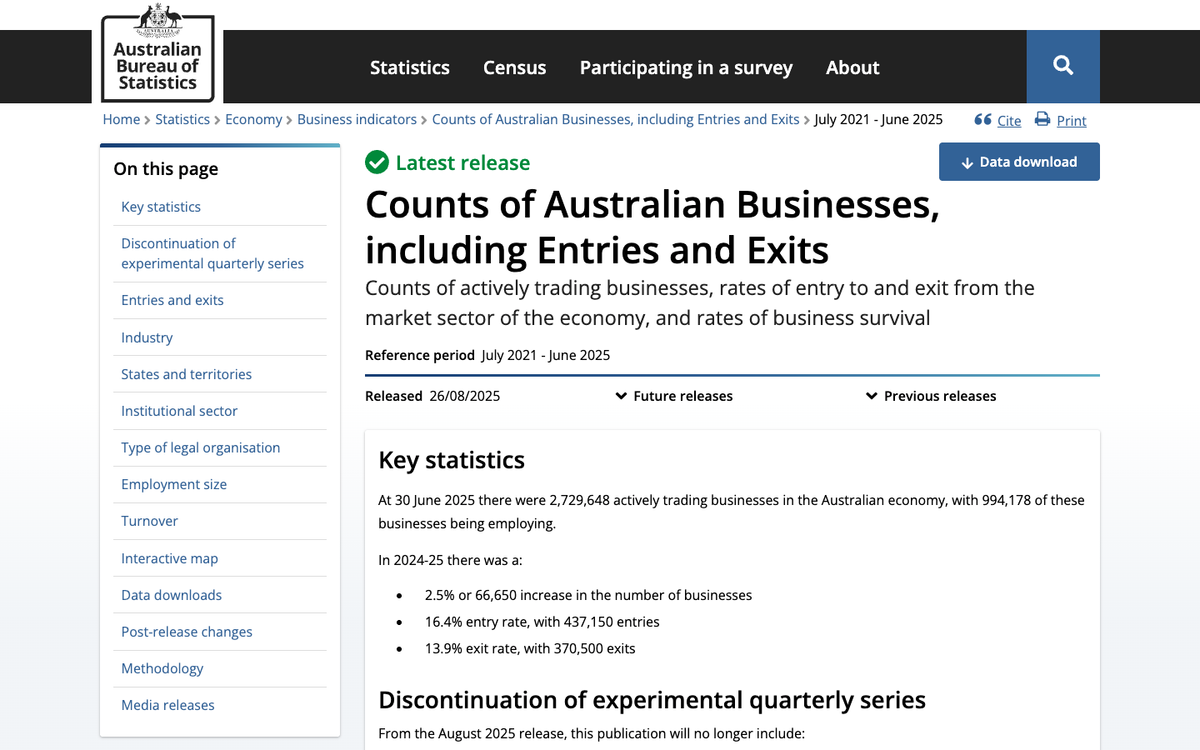This screenshot has width=1200, height=750.
Task: Jump to Discontinuation of experimental quarterly series
Action: [x=213, y=254]
